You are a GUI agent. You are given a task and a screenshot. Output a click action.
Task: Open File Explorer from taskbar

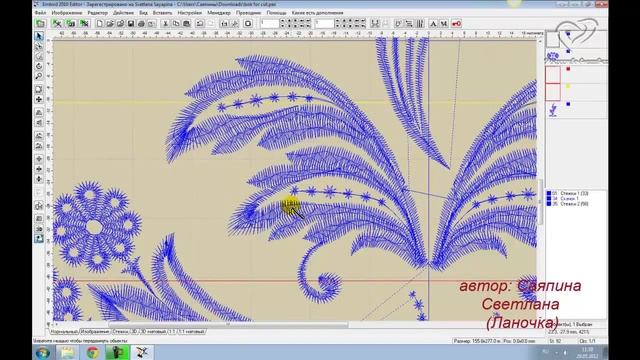(x=68, y=352)
